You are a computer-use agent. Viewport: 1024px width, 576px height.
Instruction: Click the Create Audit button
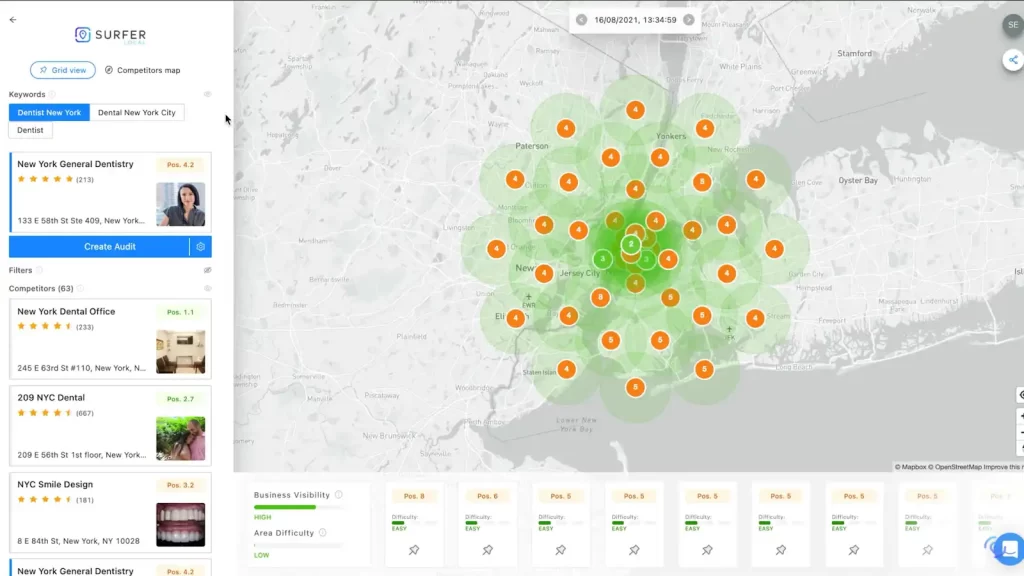tap(104, 246)
